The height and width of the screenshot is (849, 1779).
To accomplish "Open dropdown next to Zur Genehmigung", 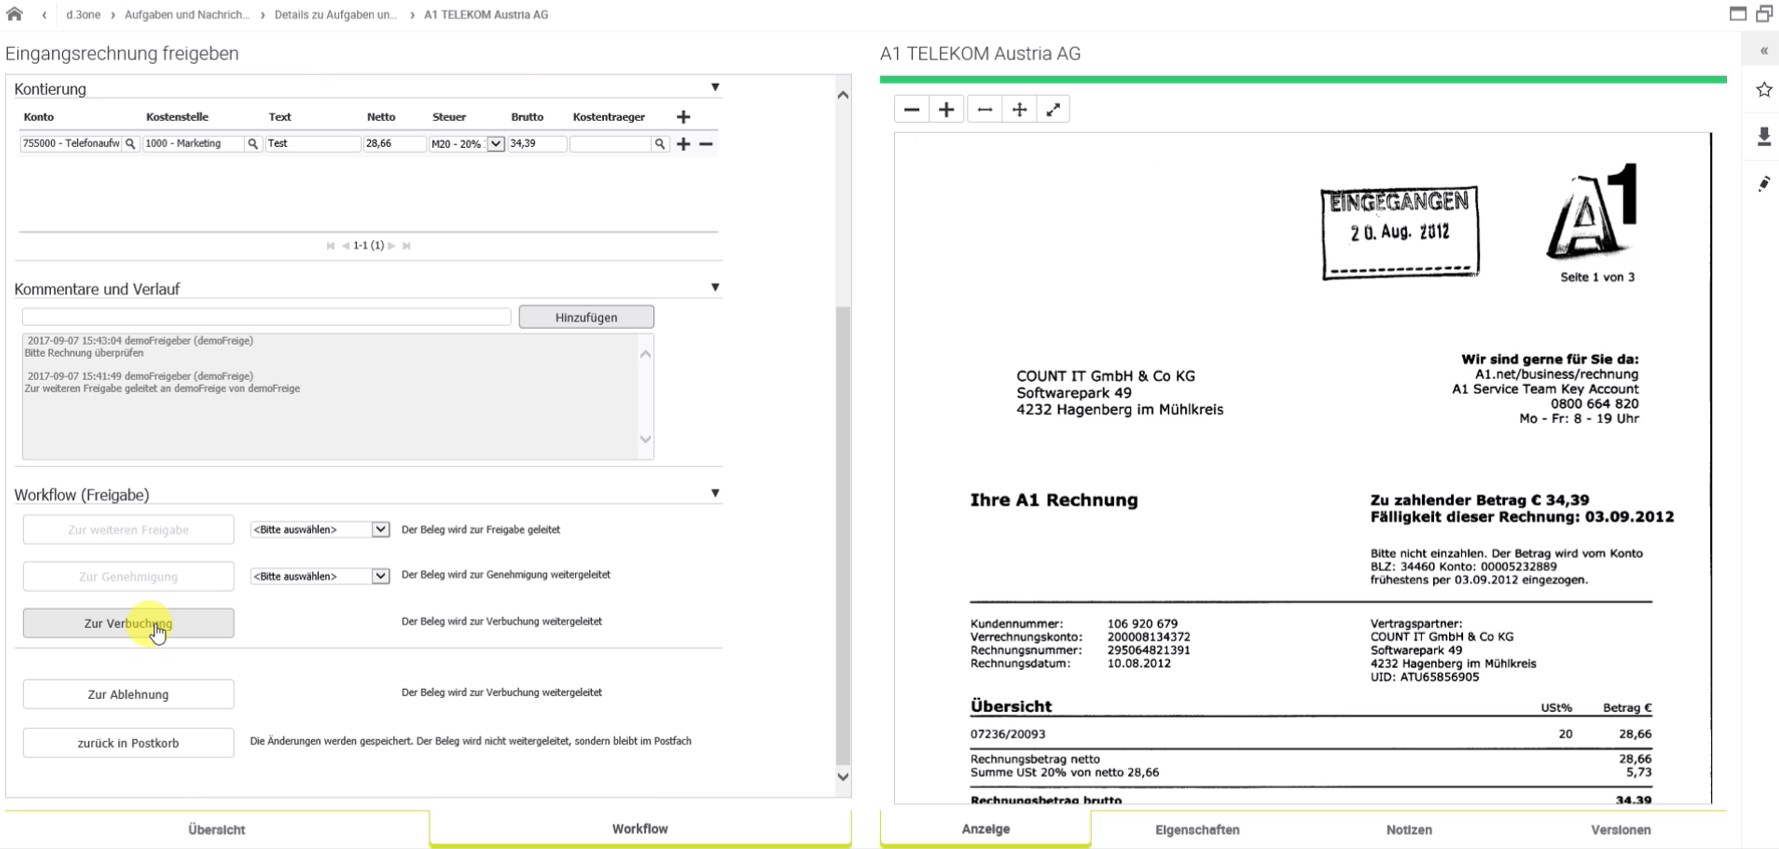I will pos(320,577).
